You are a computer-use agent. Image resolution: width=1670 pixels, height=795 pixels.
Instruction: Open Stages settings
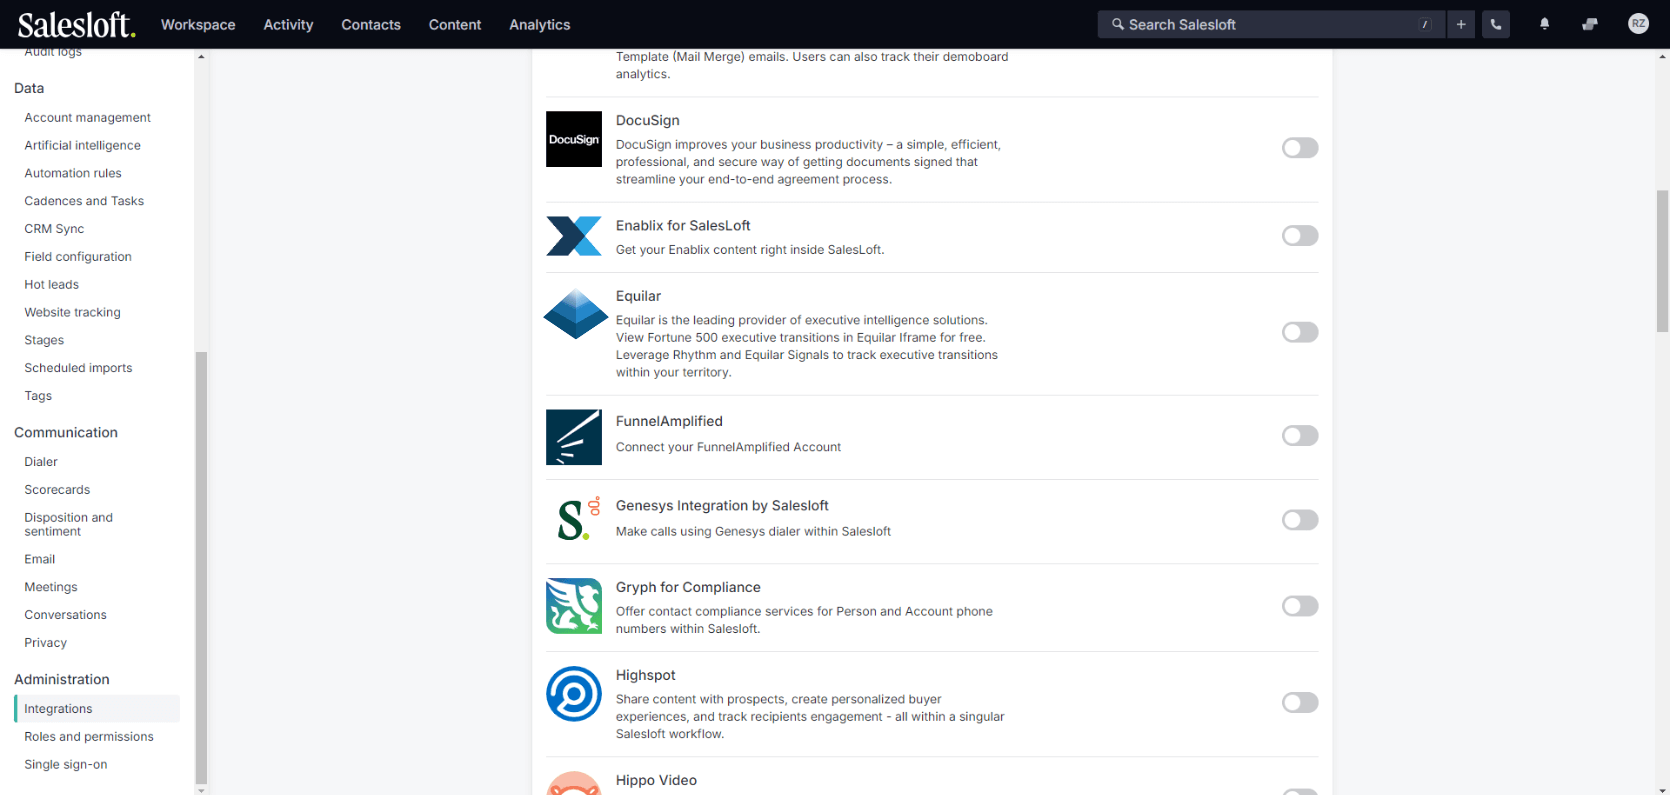[44, 340]
